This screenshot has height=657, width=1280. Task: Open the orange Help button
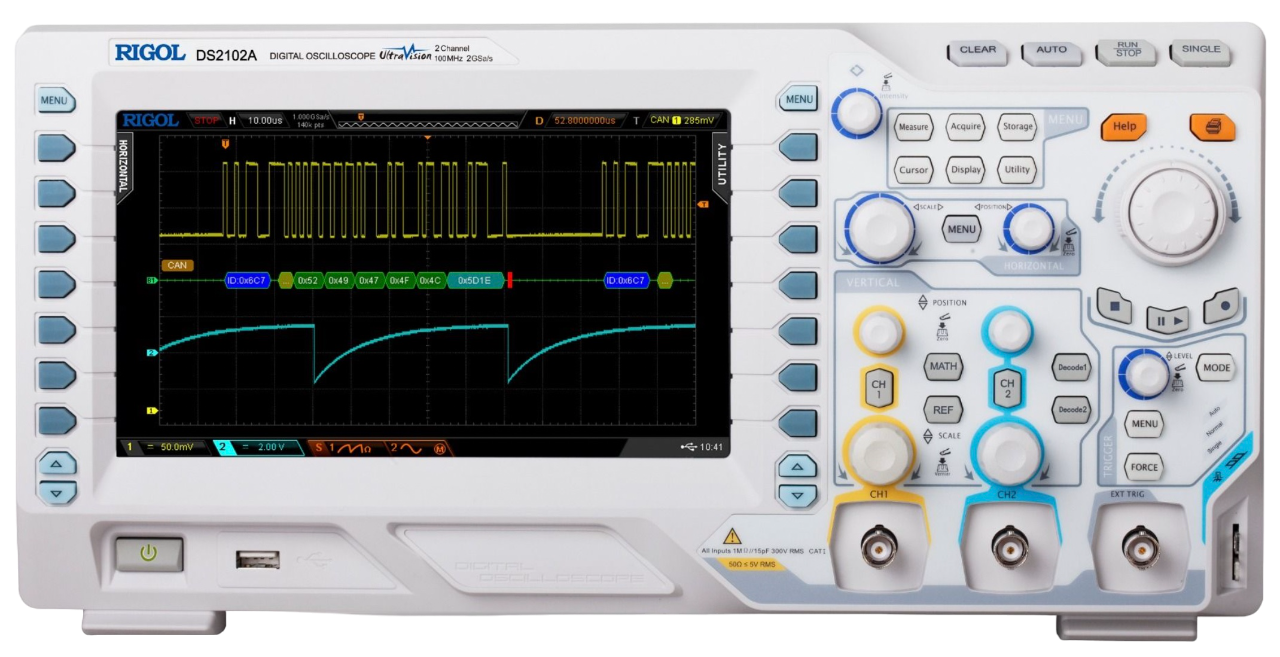(1124, 127)
